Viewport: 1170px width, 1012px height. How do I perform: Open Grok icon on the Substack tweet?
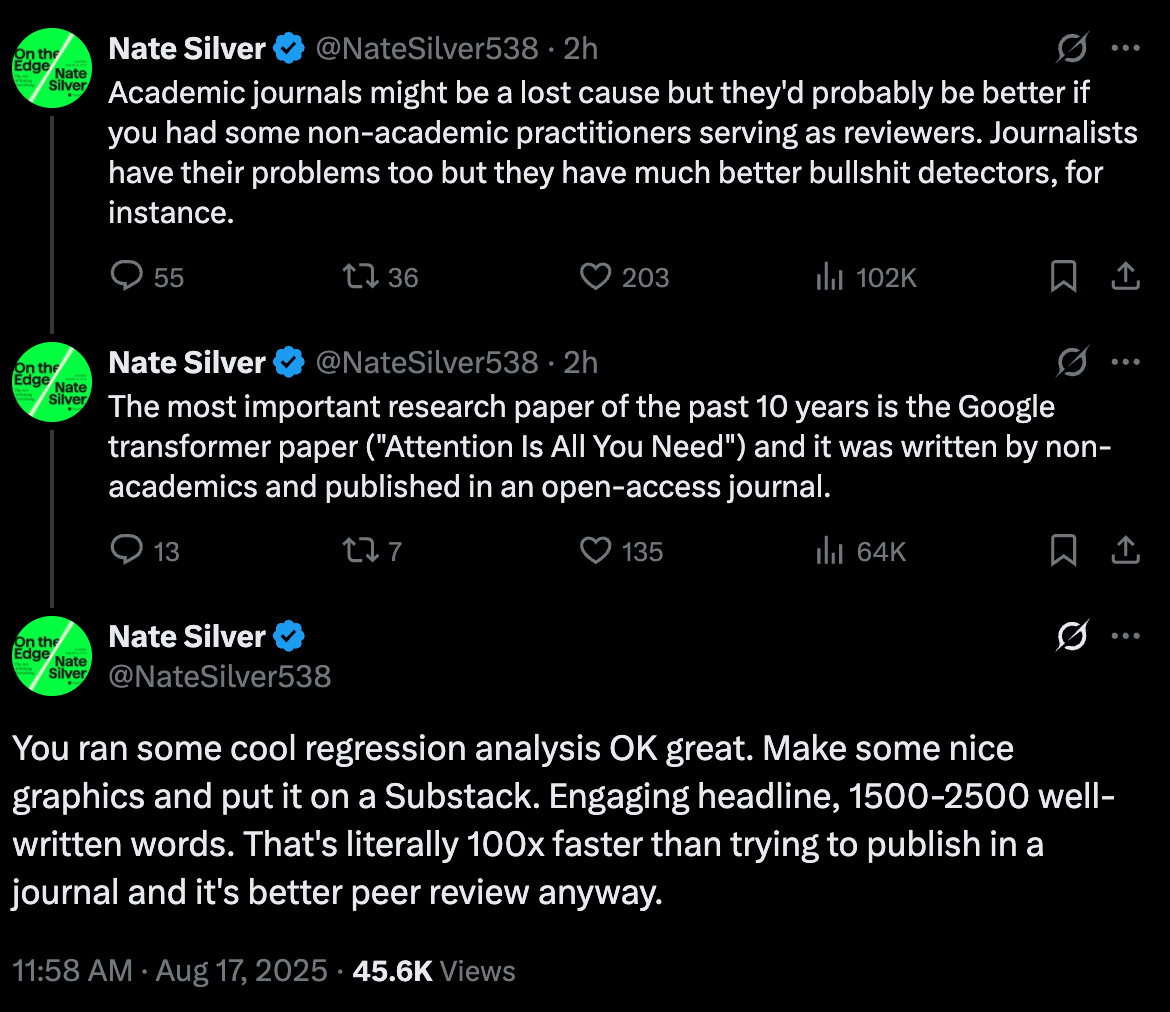point(1072,636)
